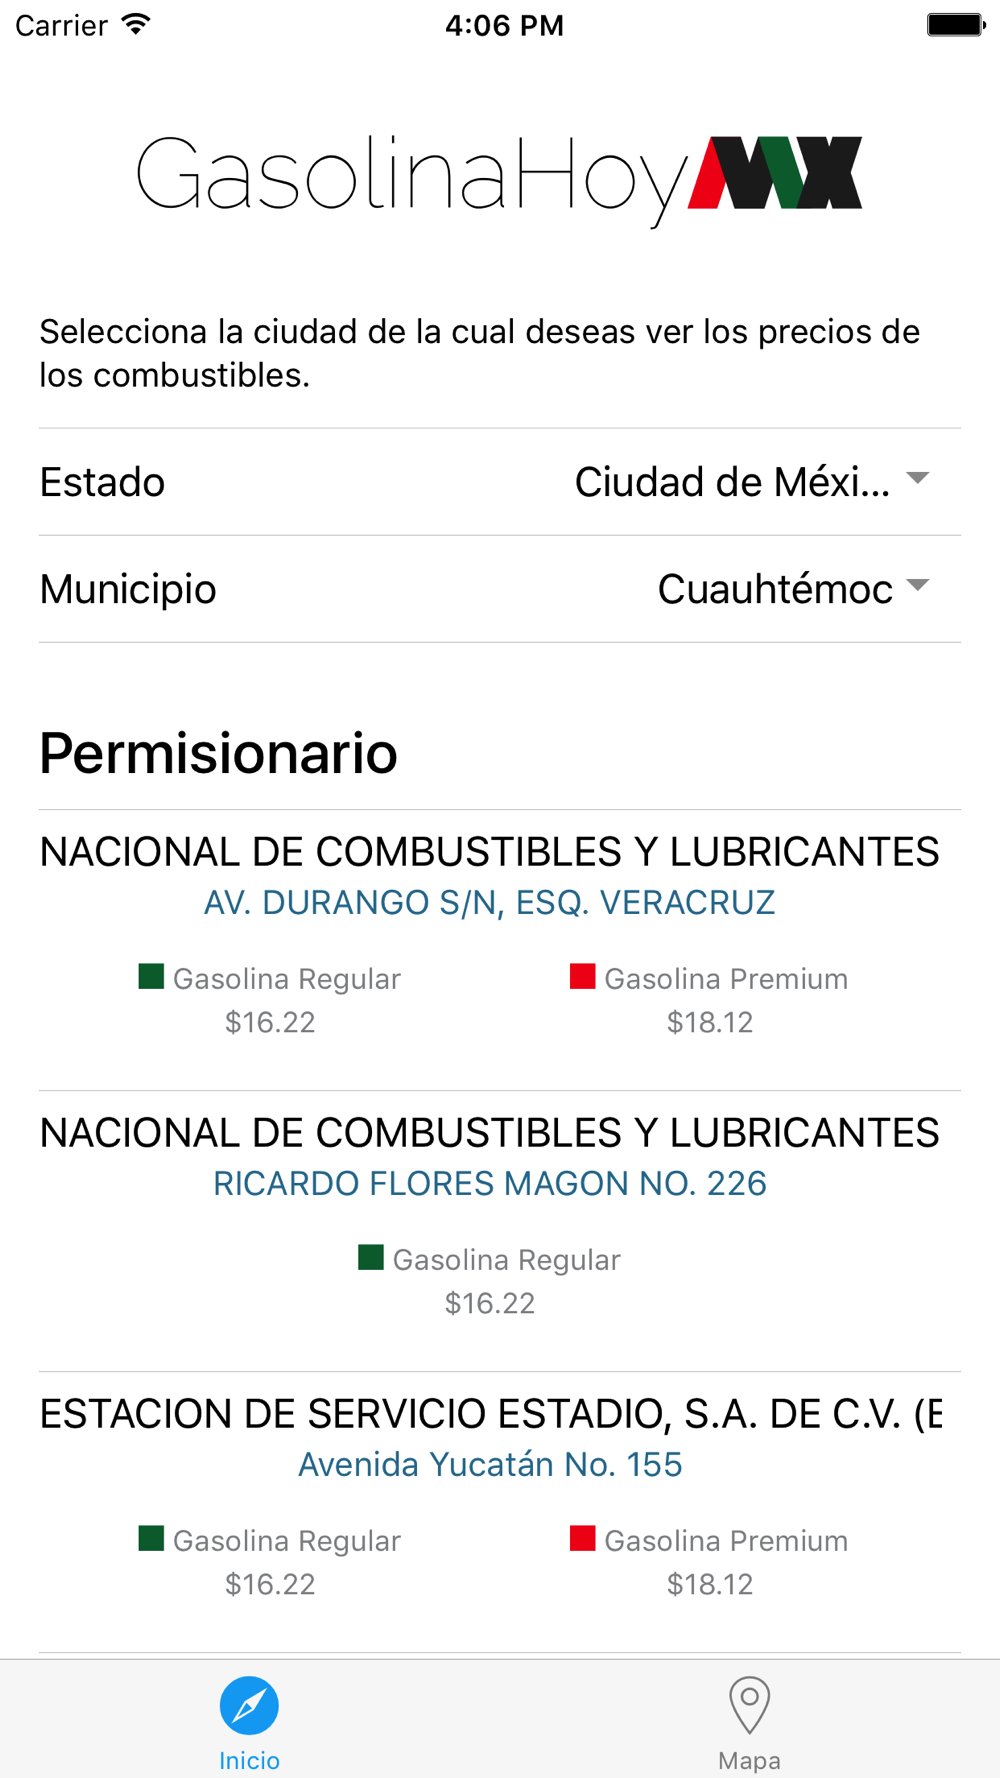Click red Premium swatch for Av. Durango station
The width and height of the screenshot is (1000, 1778).
click(582, 976)
